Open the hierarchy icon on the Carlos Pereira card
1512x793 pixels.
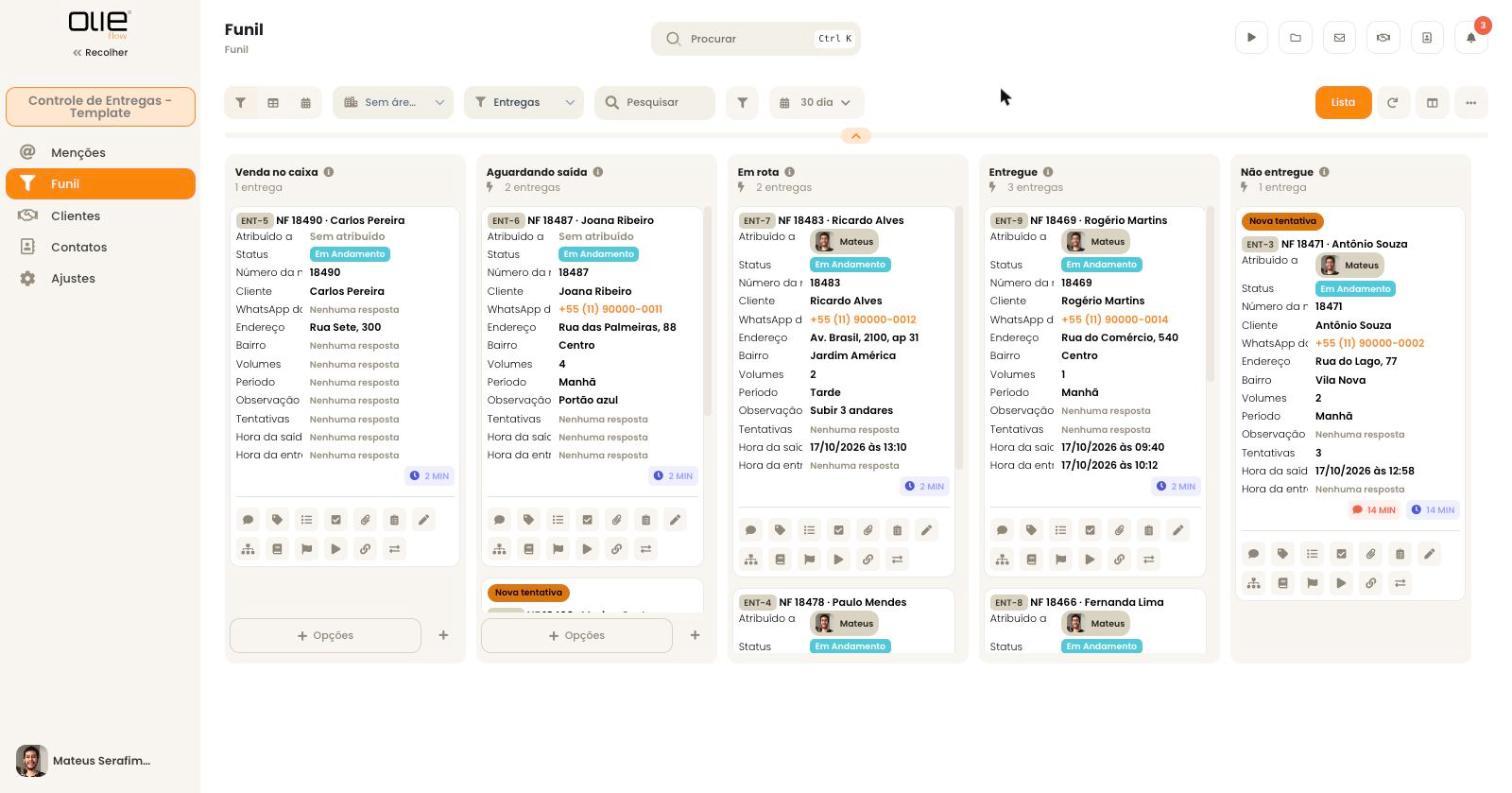coord(248,549)
